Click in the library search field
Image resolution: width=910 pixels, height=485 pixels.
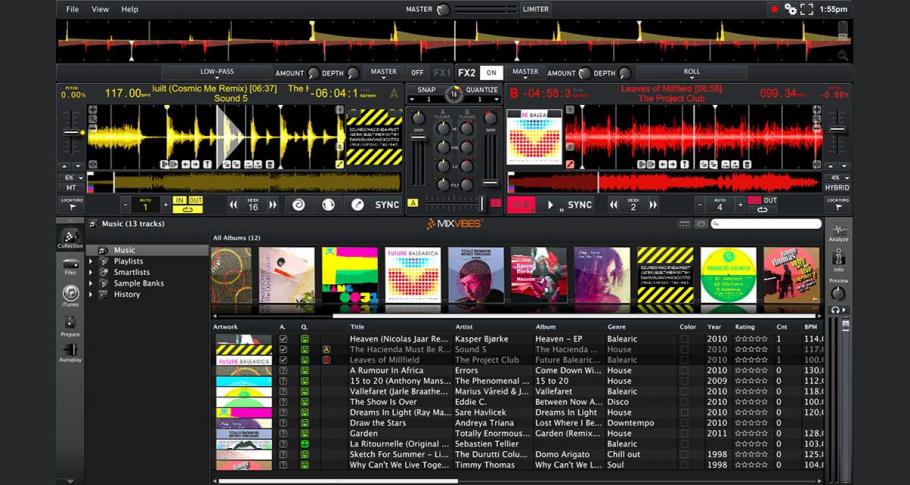click(x=766, y=223)
